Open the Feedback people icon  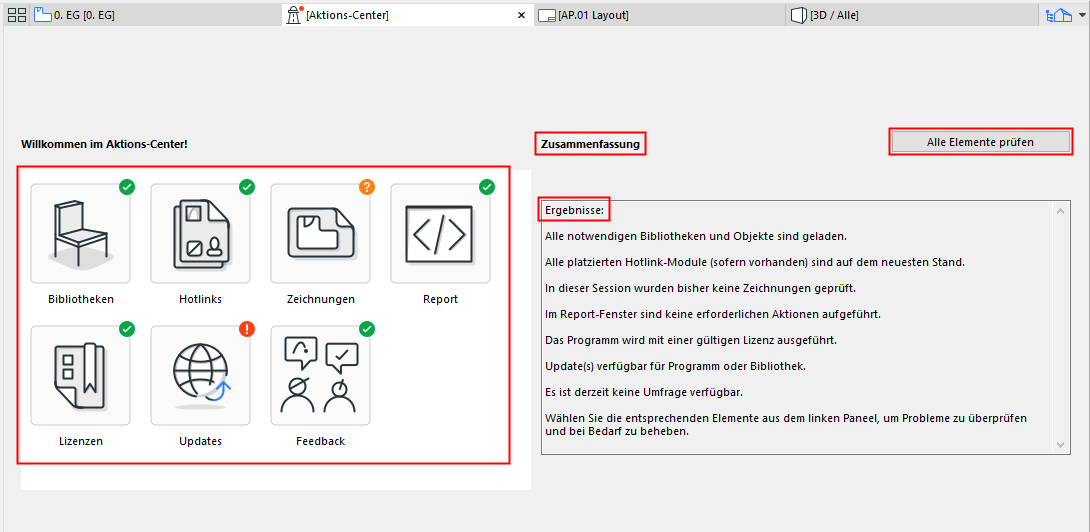point(320,376)
